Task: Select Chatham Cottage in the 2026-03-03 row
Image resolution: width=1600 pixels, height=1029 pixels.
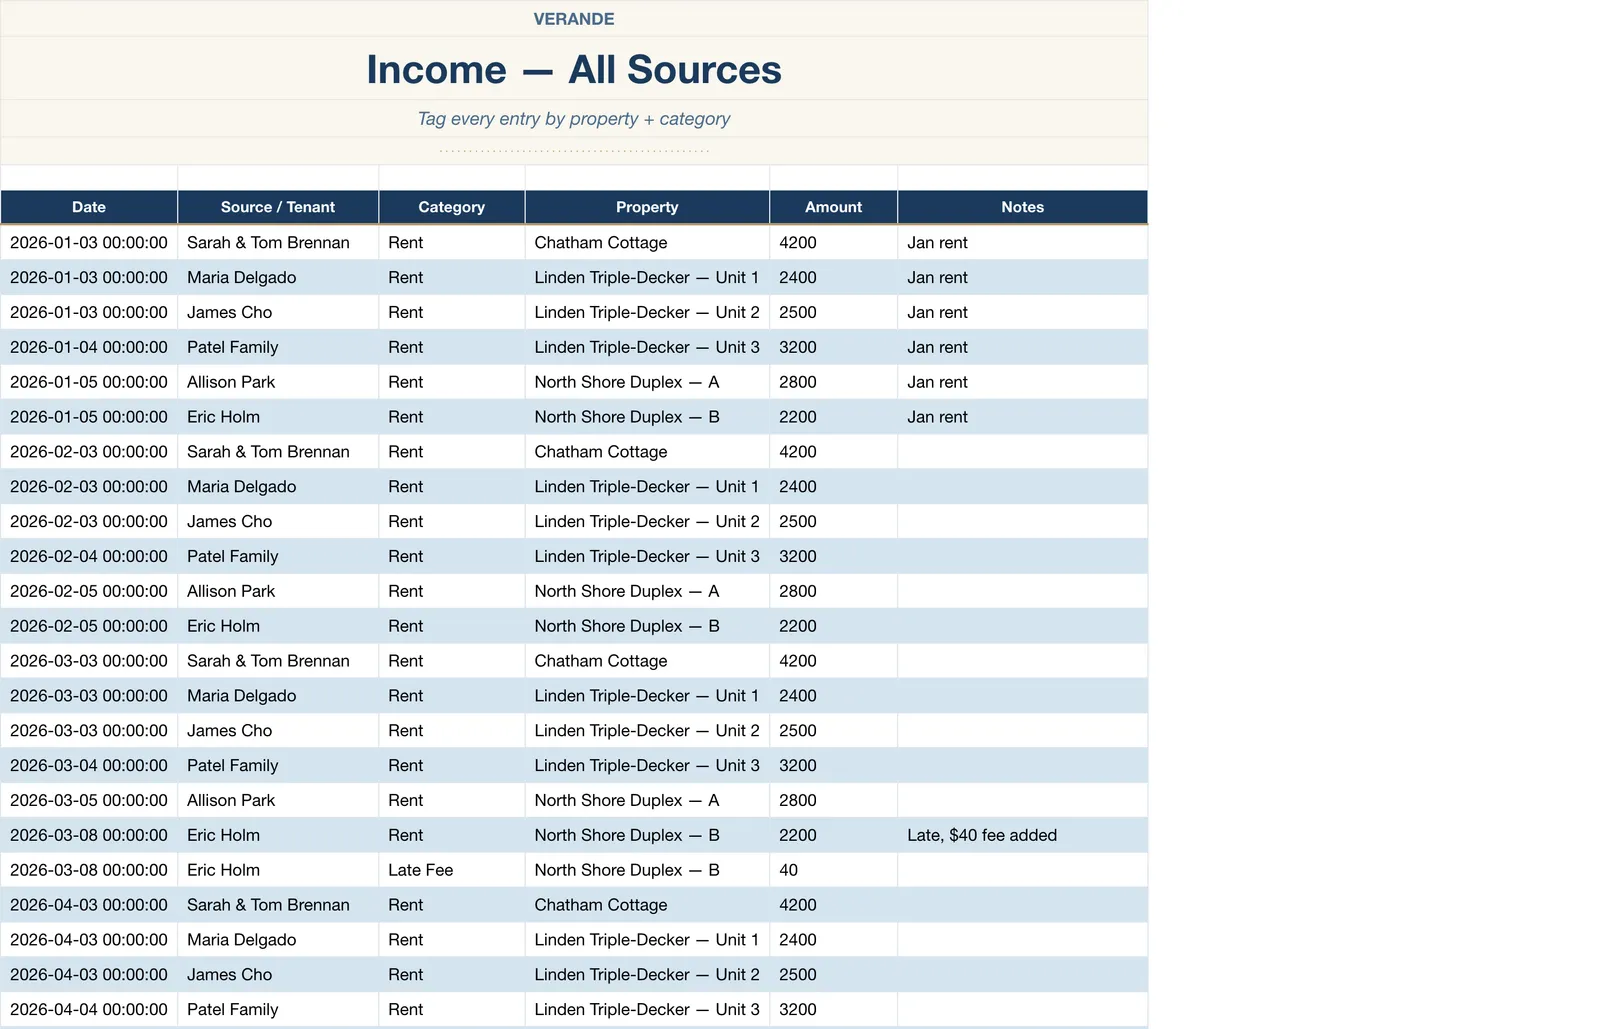Action: pyautogui.click(x=647, y=661)
